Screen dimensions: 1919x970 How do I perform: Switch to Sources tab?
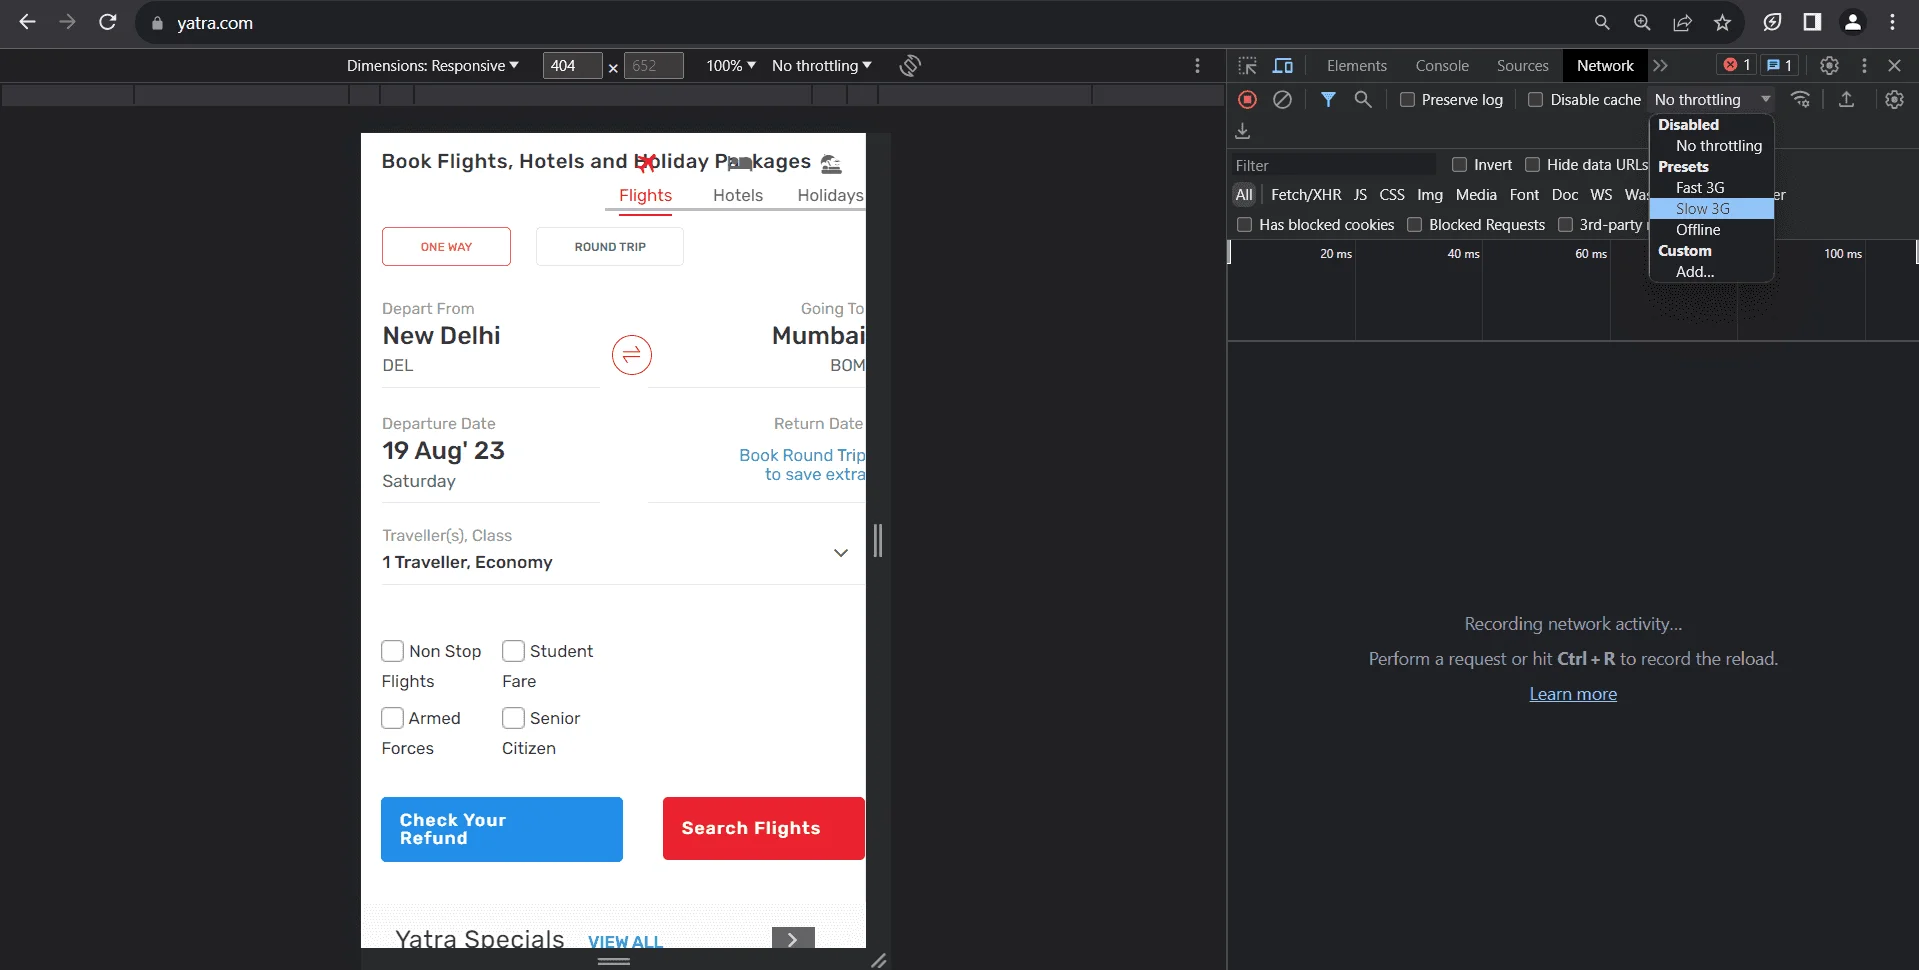[x=1522, y=66]
